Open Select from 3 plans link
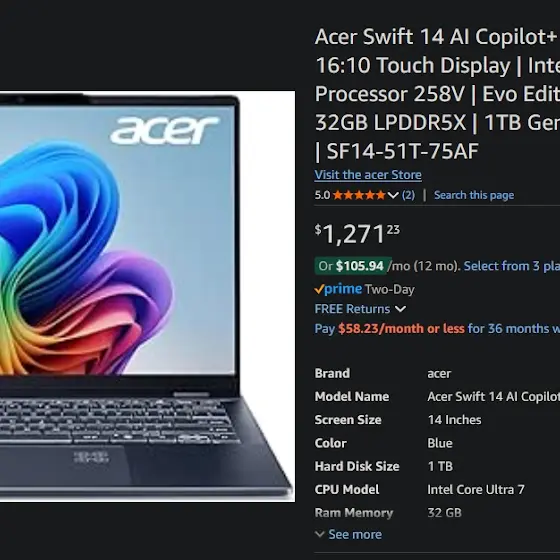This screenshot has height=560, width=560. [512, 266]
